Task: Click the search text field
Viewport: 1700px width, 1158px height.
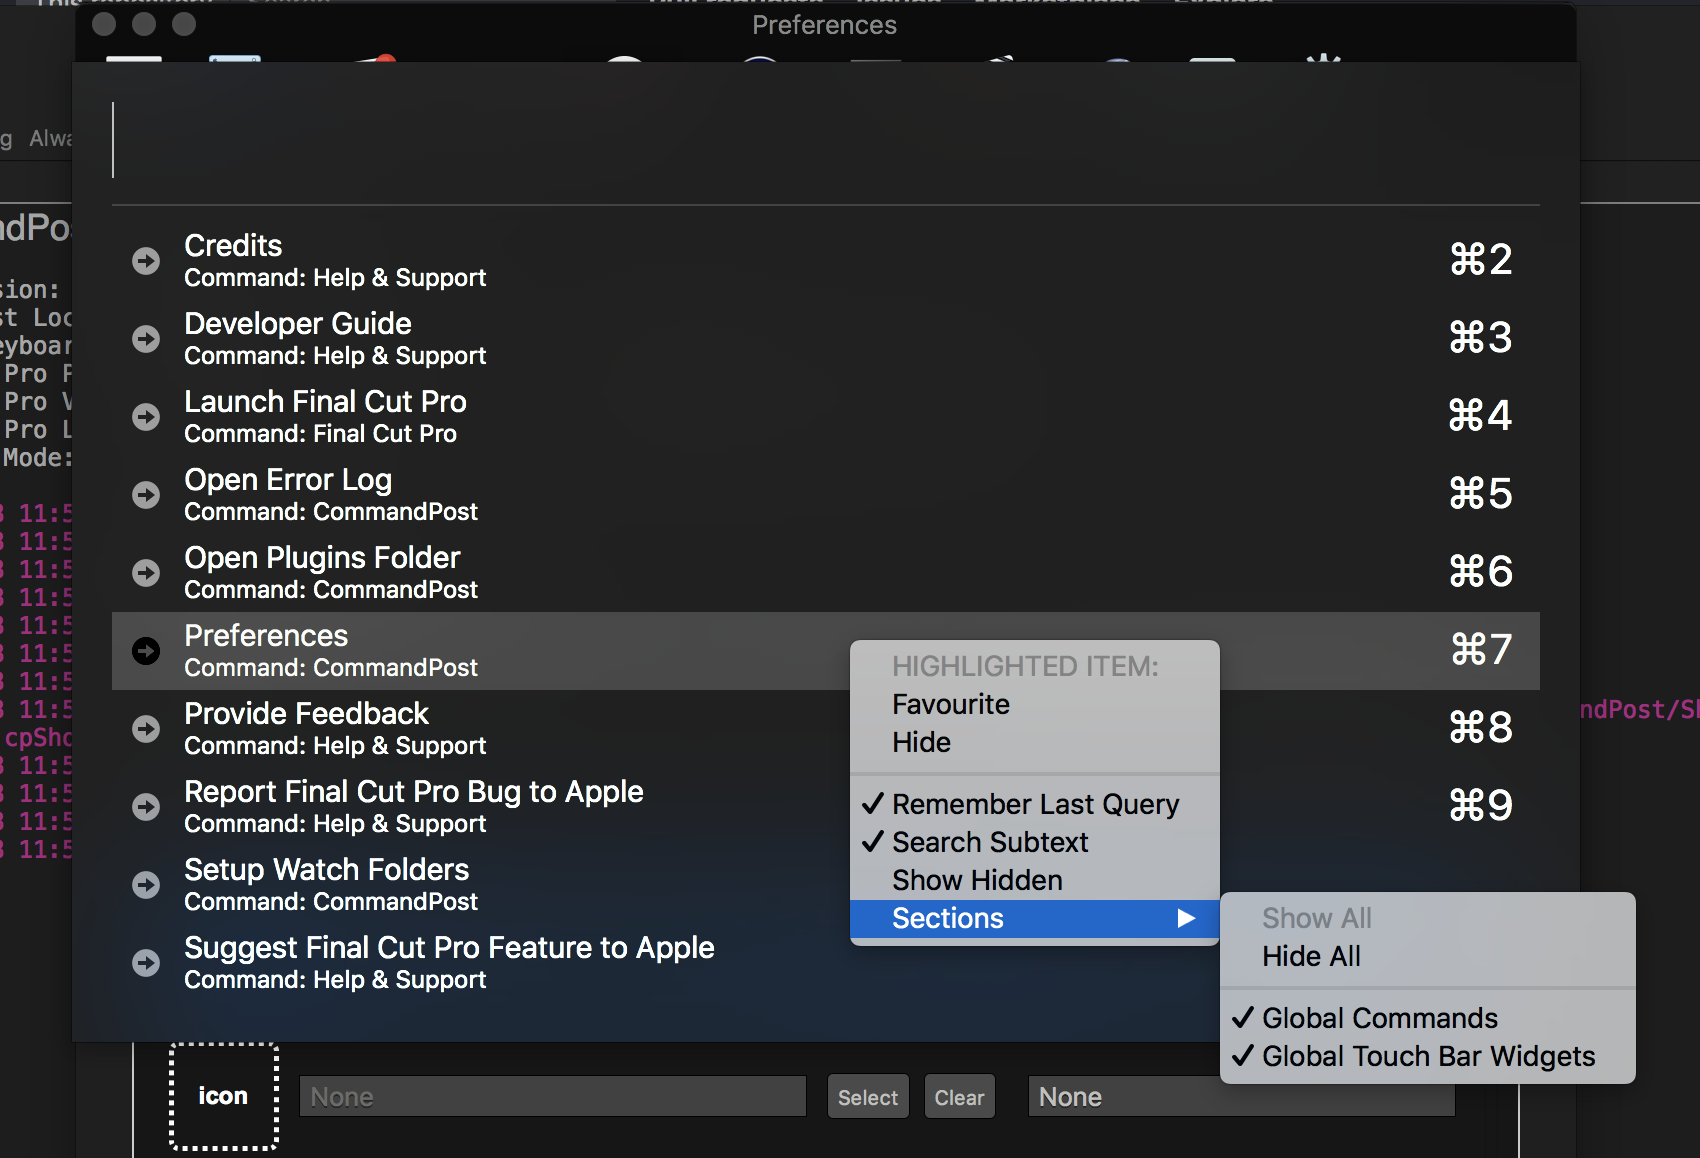Action: [x=825, y=140]
